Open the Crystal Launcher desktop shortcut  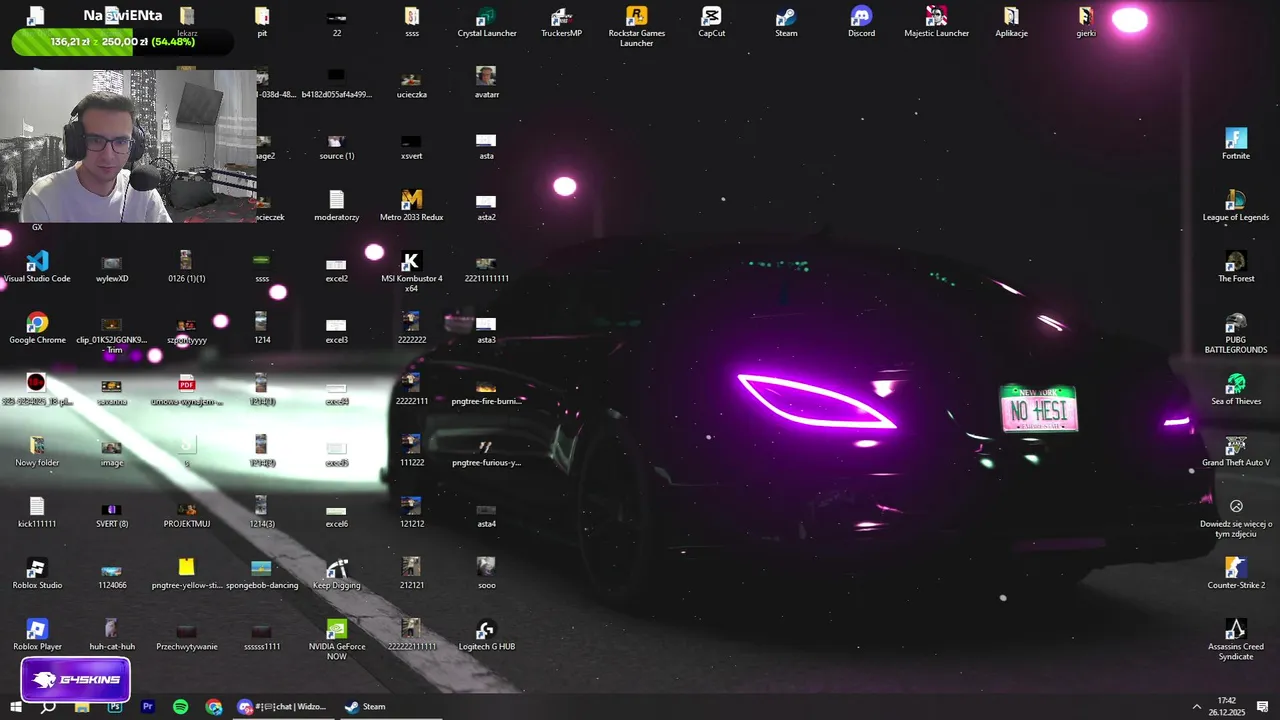point(487,22)
